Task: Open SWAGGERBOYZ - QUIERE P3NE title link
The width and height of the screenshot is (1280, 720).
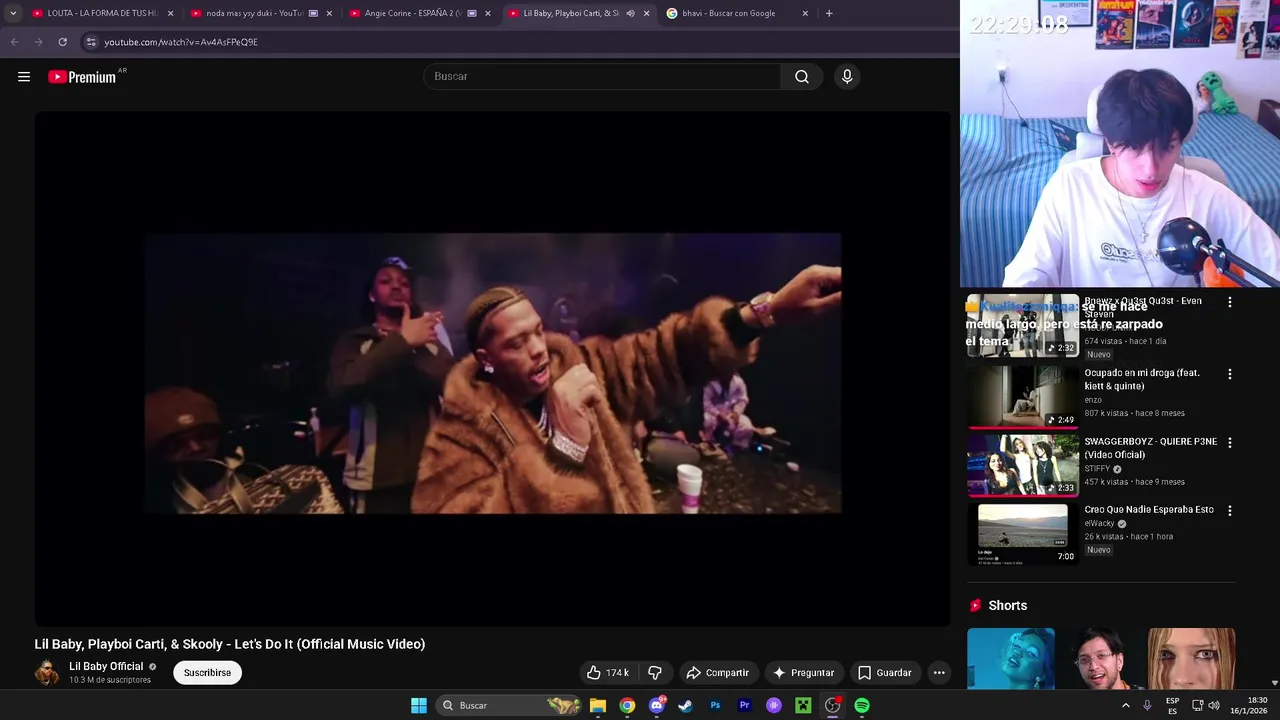Action: point(1151,448)
